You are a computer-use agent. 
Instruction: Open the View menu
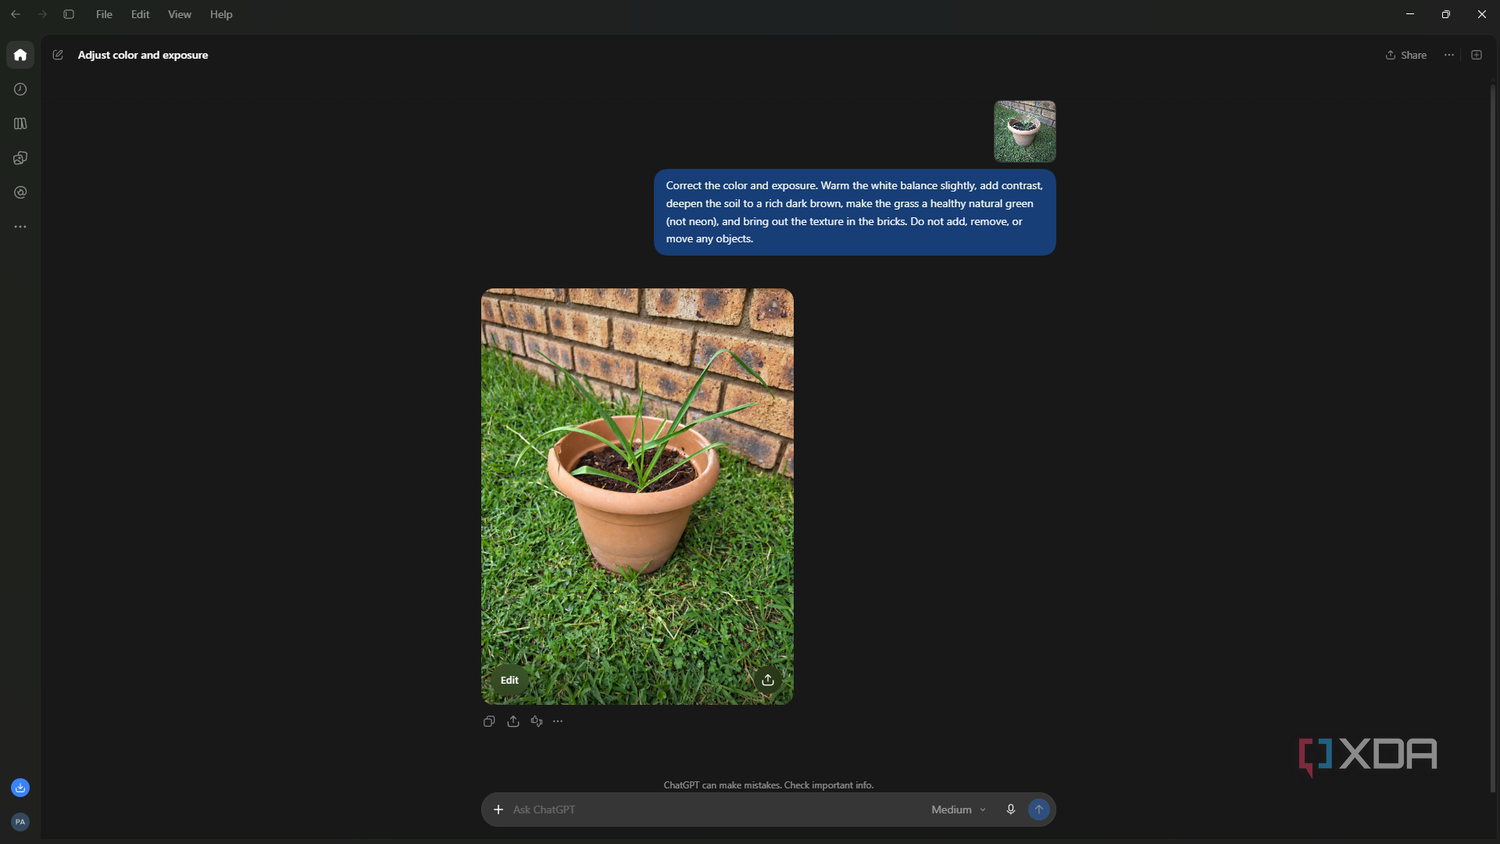180,14
